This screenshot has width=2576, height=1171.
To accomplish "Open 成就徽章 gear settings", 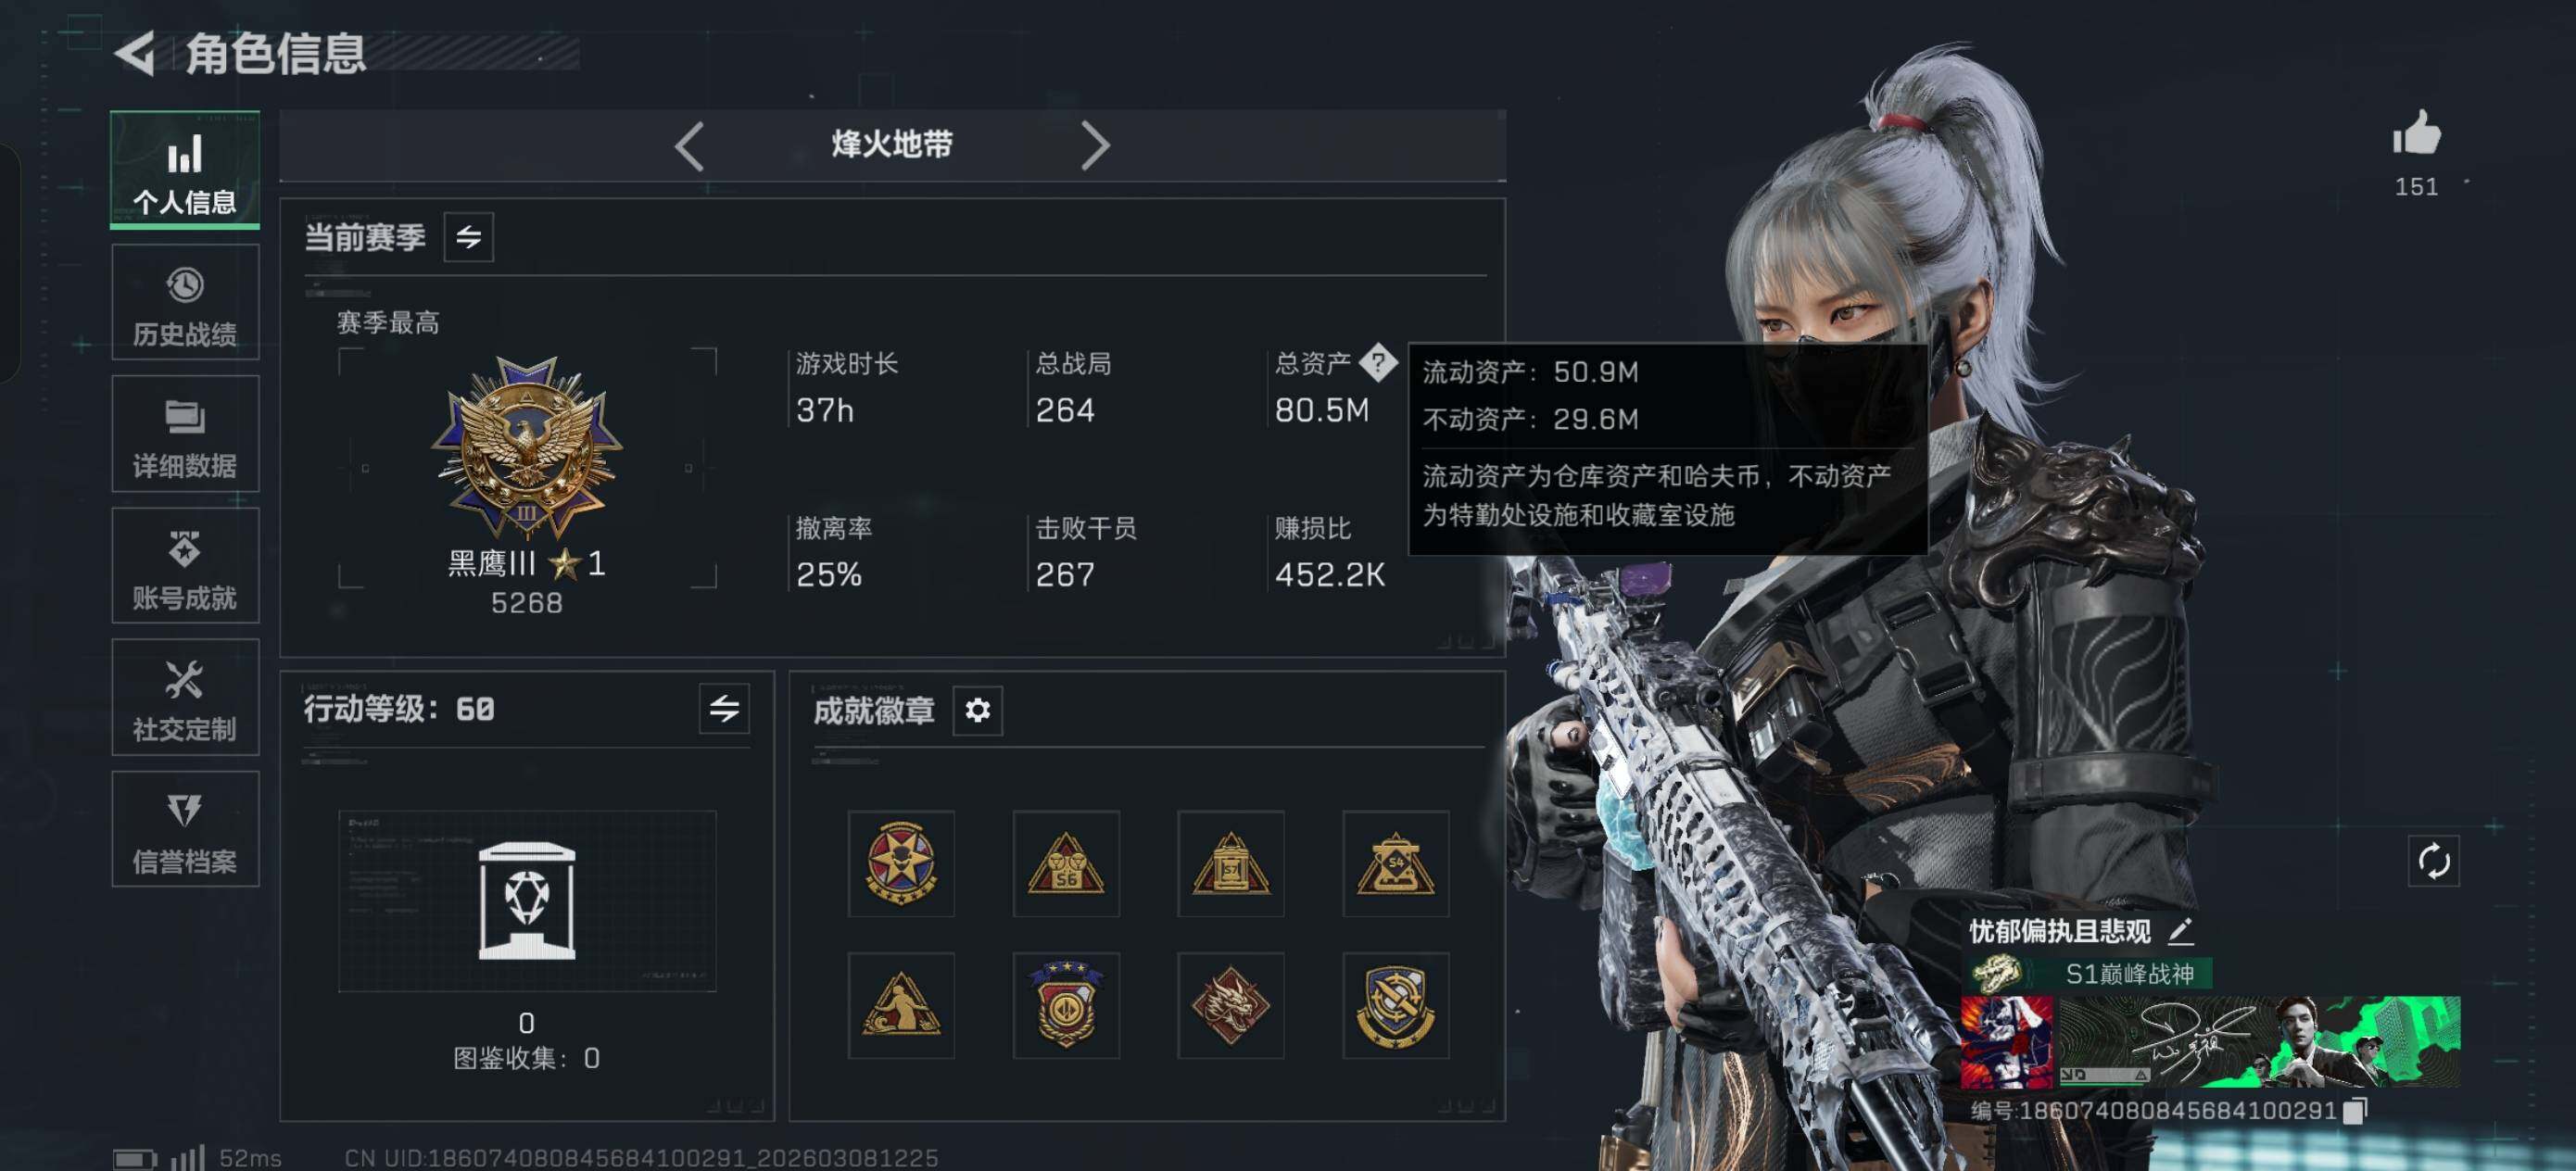I will coord(977,710).
